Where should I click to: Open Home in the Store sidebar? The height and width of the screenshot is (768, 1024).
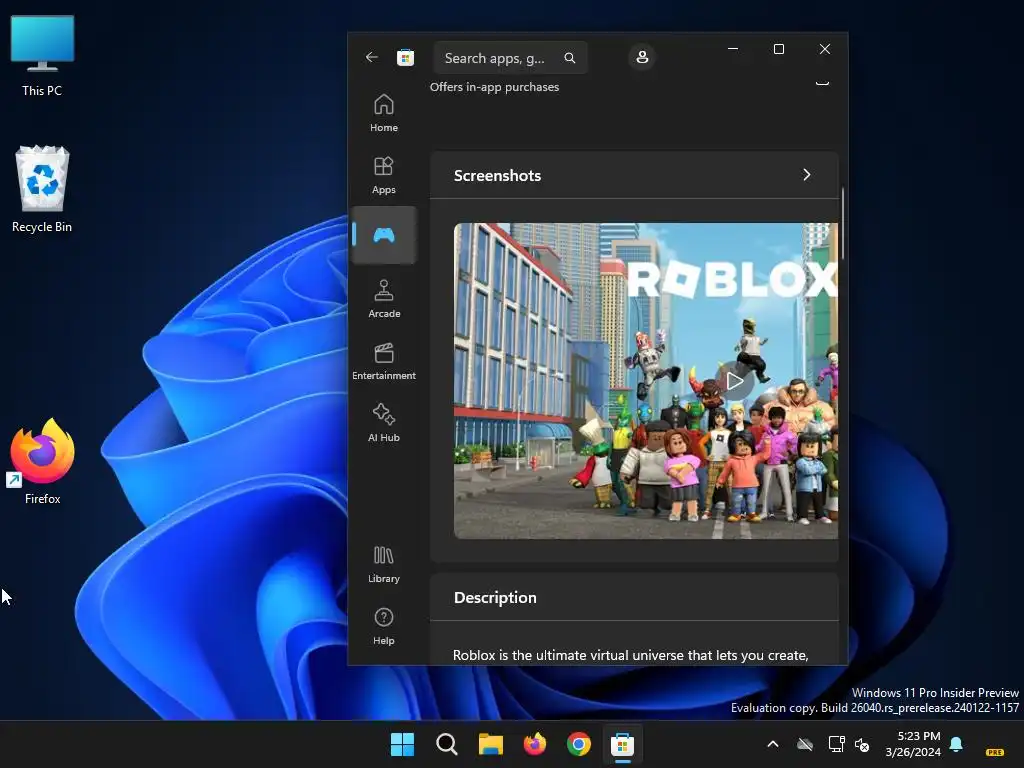coord(384,113)
